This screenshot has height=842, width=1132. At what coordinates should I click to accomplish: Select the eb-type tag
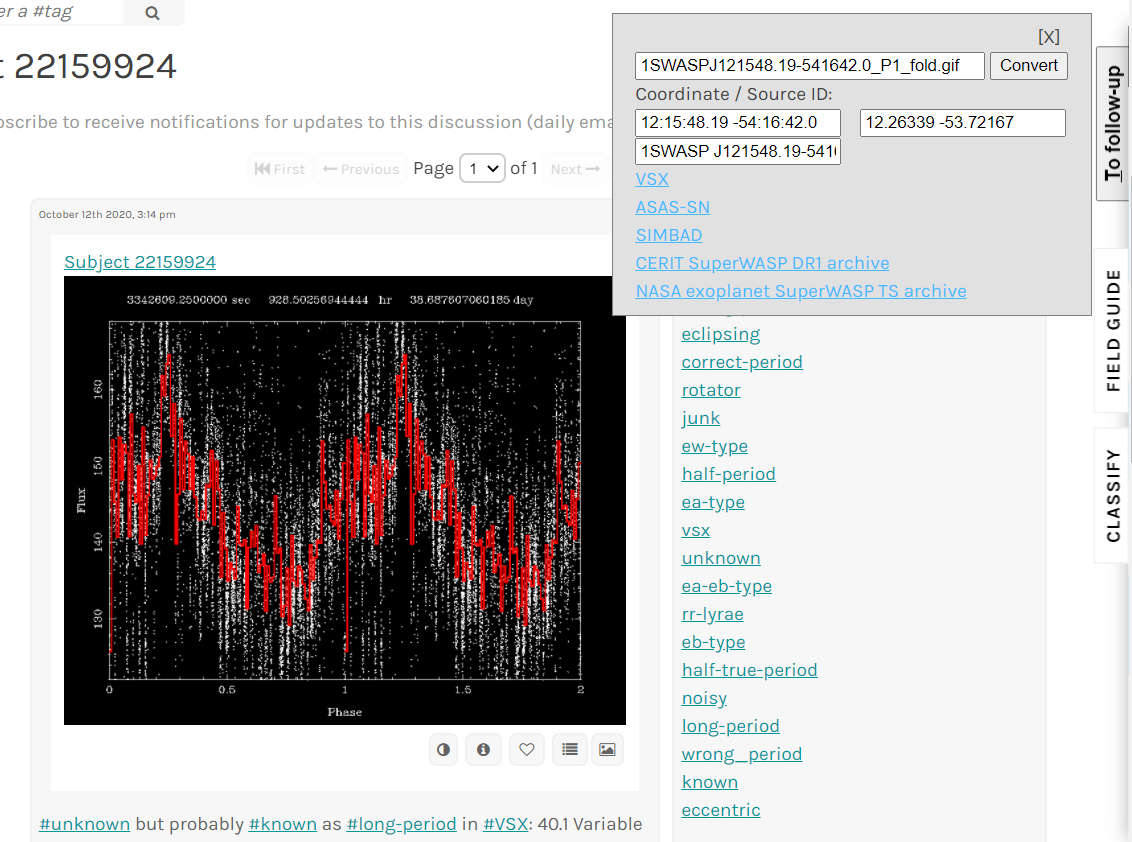(x=713, y=642)
